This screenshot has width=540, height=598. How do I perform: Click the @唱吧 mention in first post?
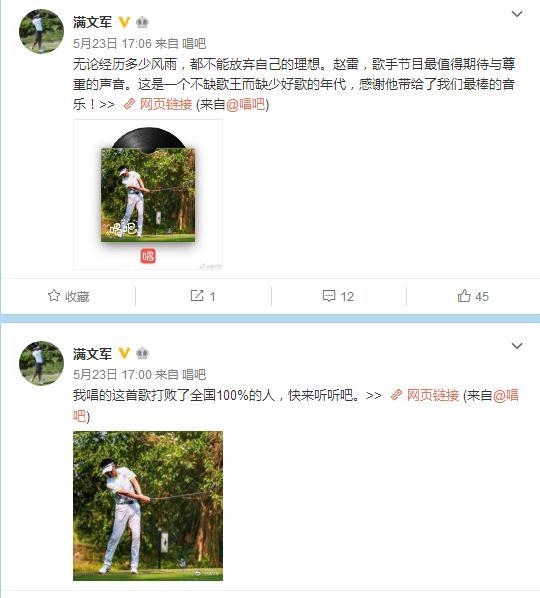click(x=245, y=104)
